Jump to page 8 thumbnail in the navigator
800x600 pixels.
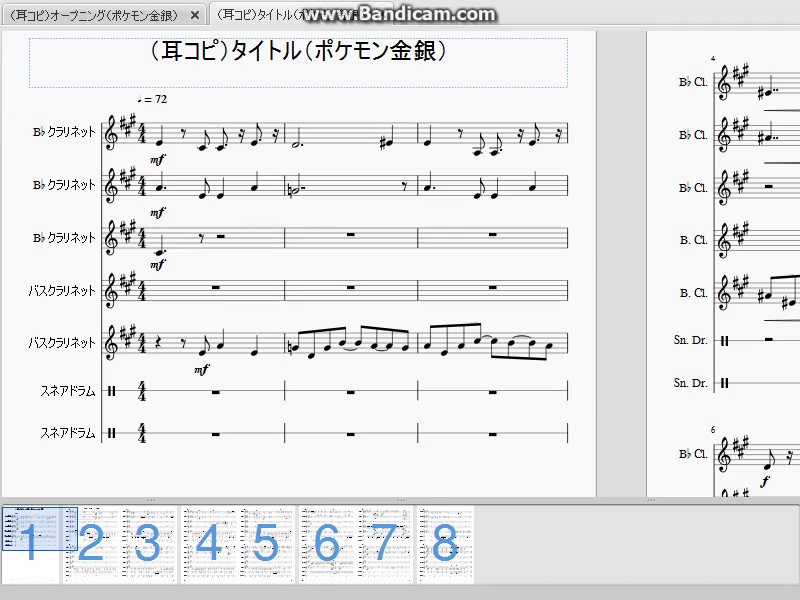445,544
